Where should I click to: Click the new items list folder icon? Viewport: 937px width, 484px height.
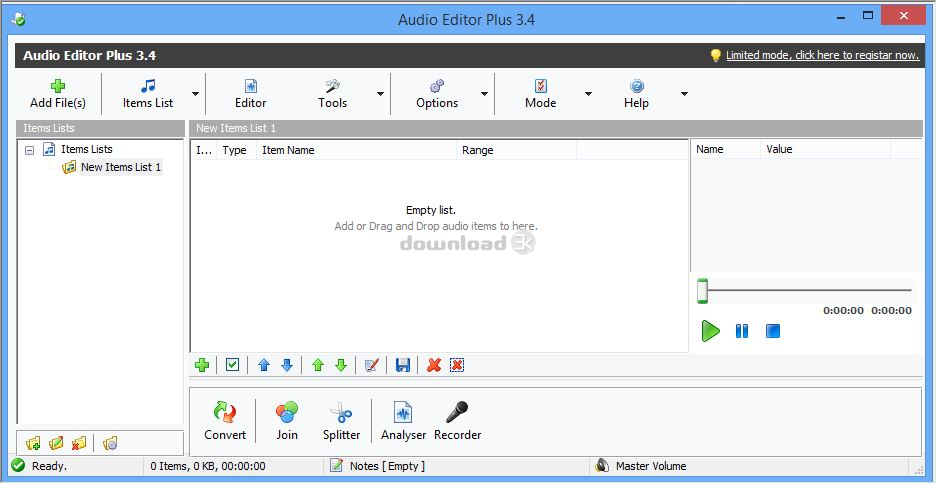coord(33,443)
